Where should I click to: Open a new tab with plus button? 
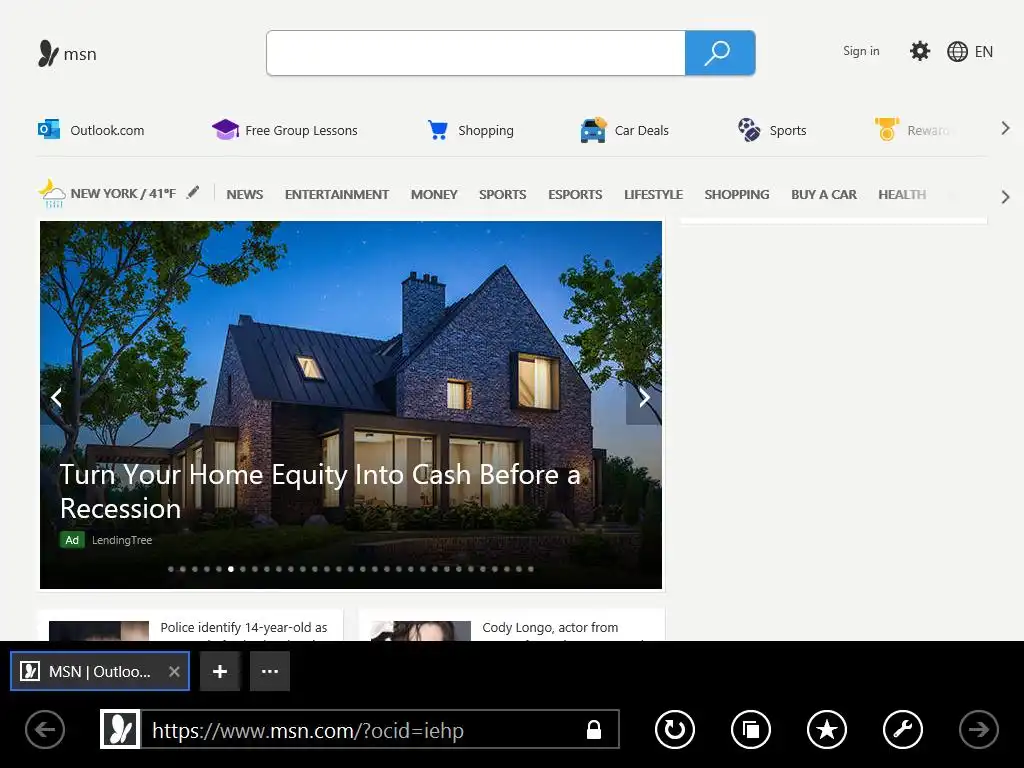point(220,671)
